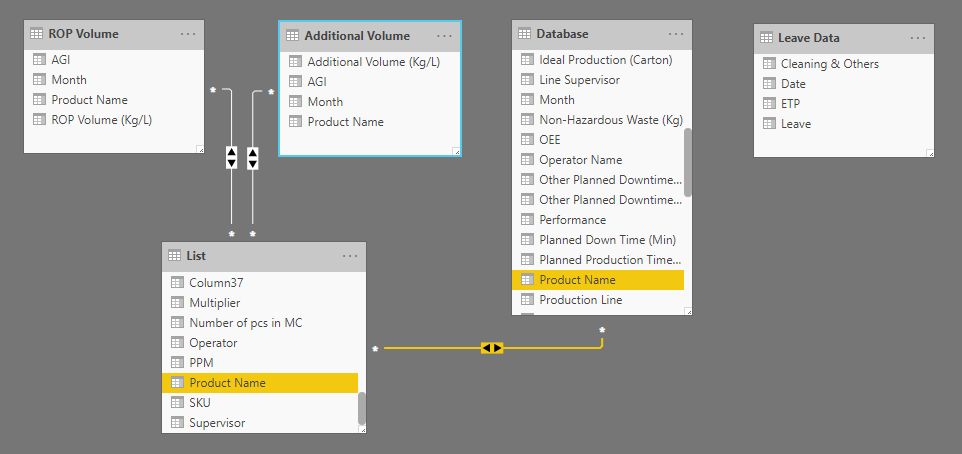Select the ROP Volume table title
The height and width of the screenshot is (454, 962).
pos(83,34)
